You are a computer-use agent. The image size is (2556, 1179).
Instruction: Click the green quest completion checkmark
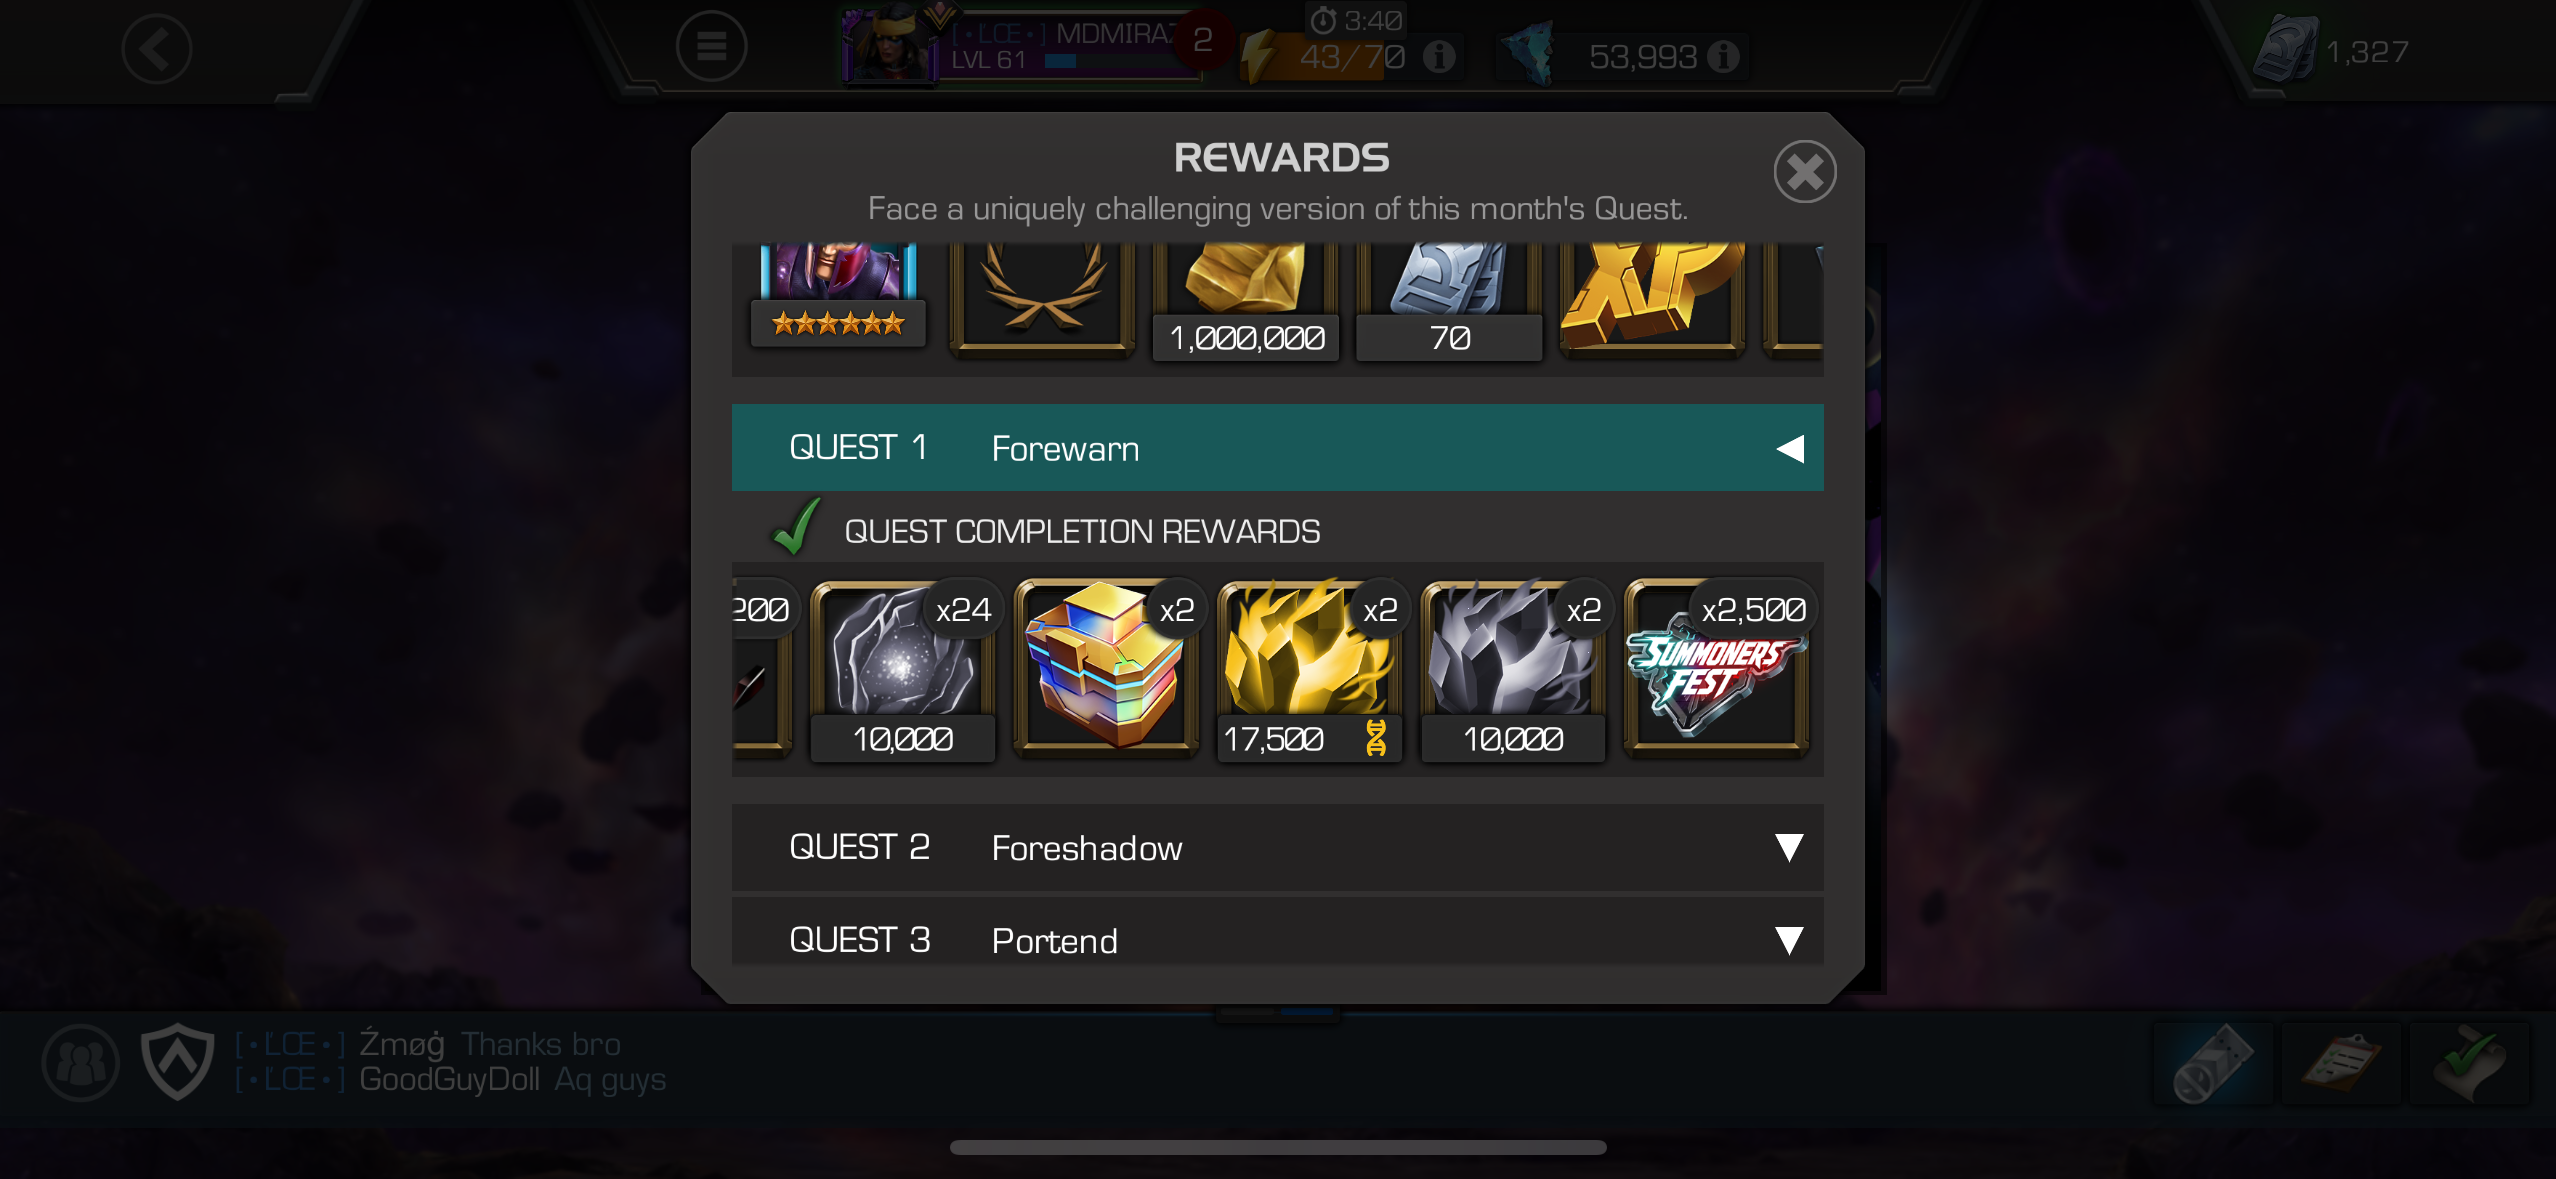point(796,527)
